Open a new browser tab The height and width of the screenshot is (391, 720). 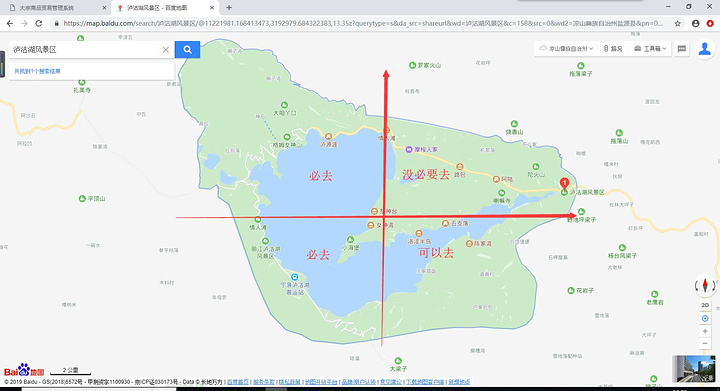(229, 8)
